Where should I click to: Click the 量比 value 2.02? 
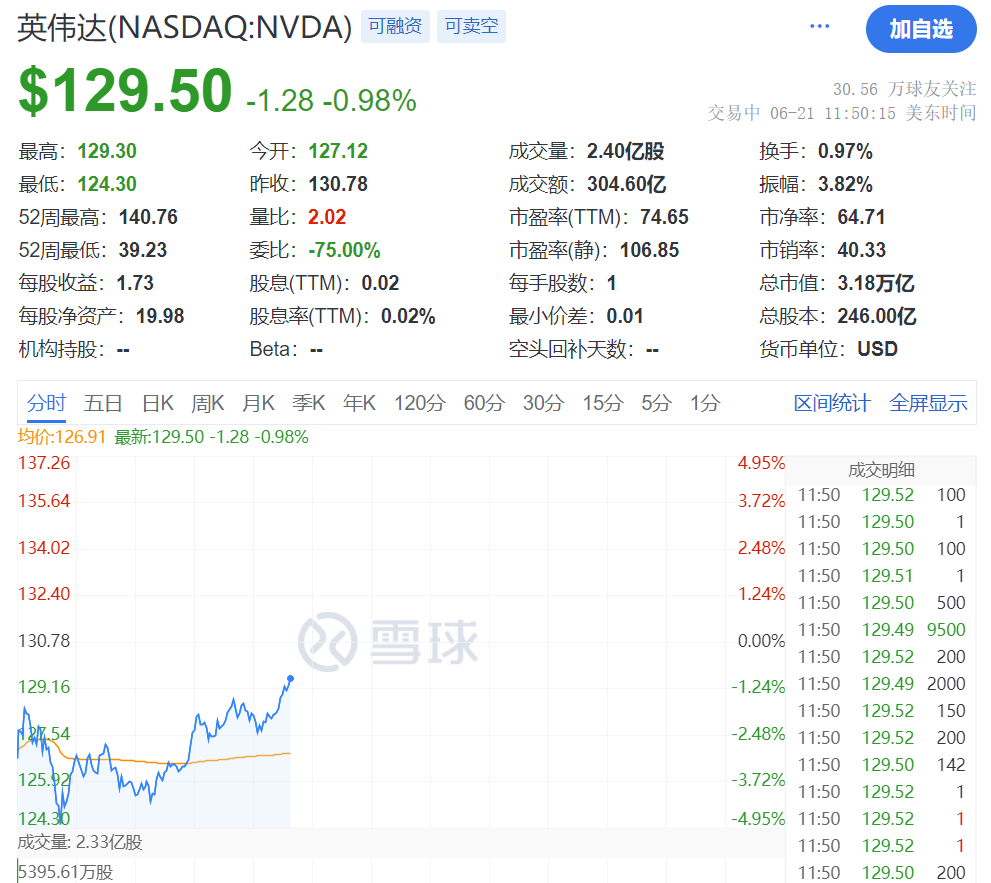[x=327, y=217]
